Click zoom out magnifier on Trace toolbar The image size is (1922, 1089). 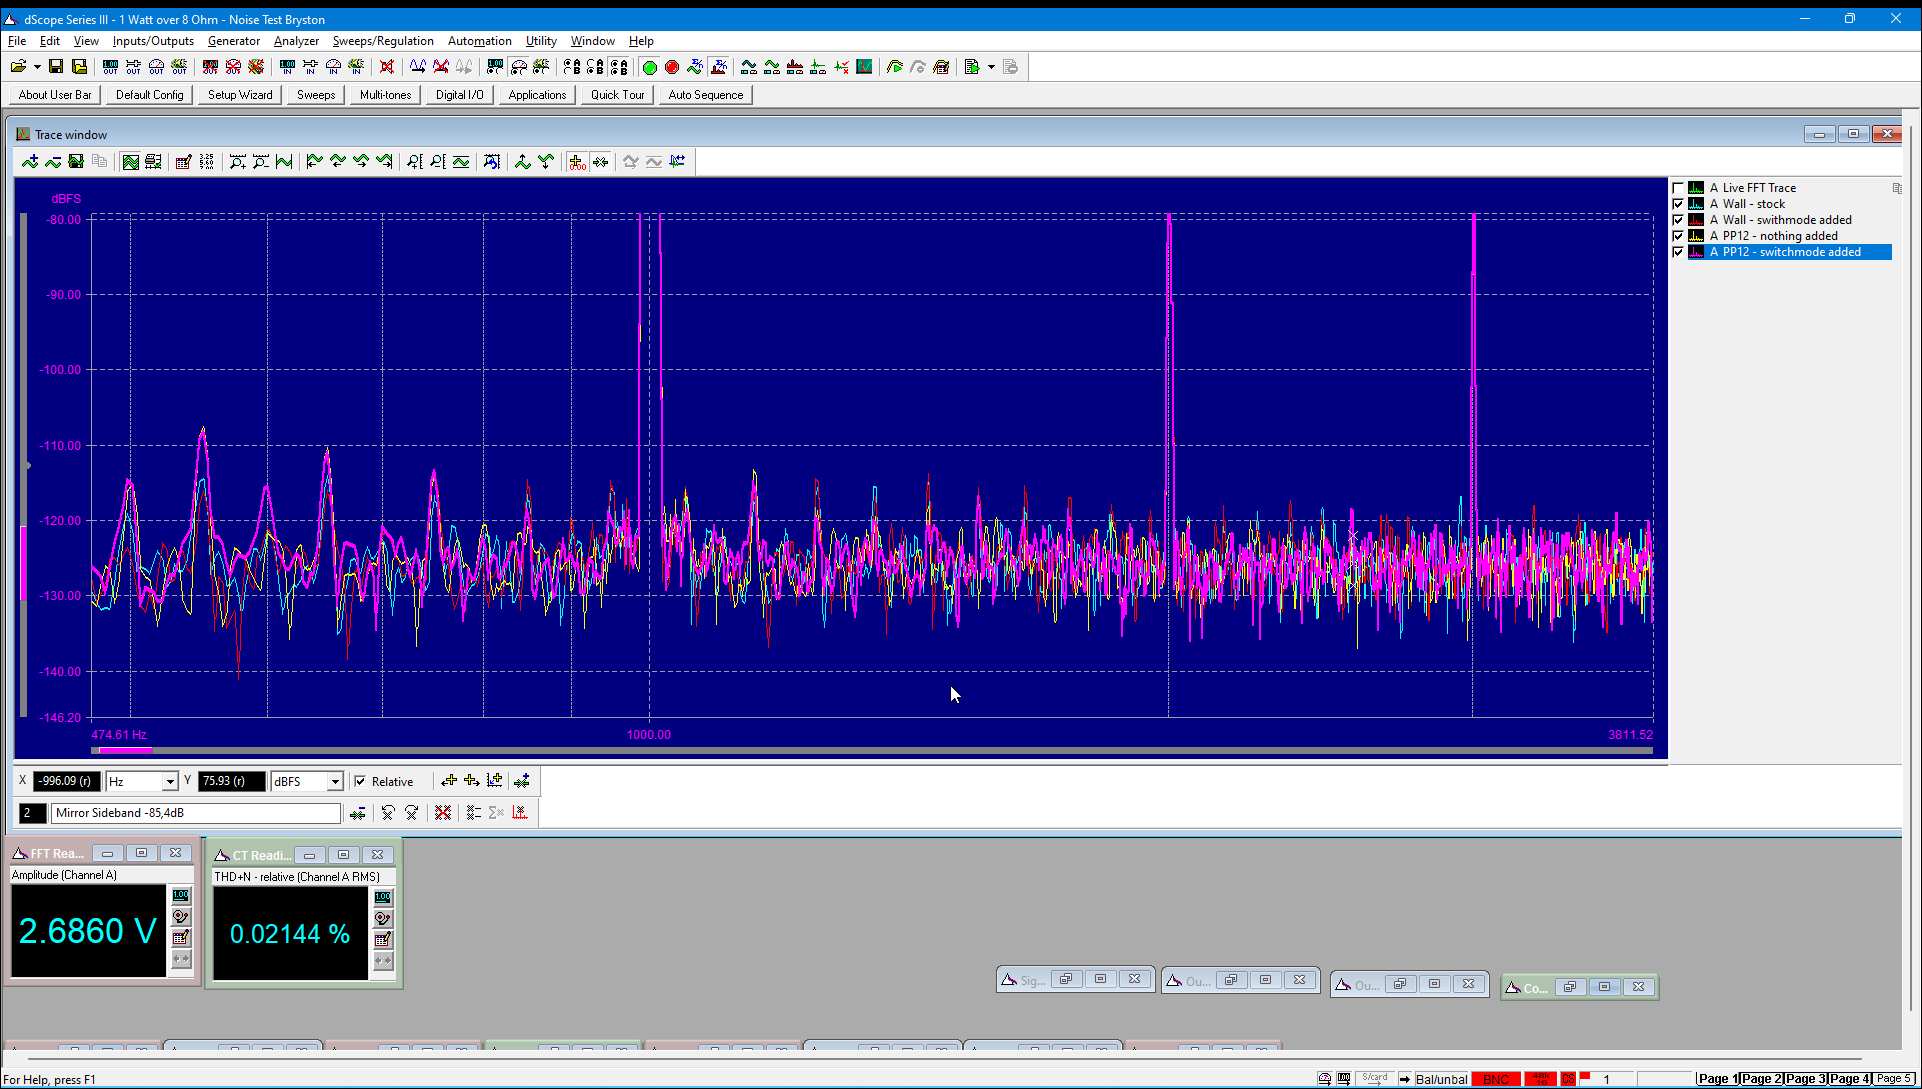[261, 162]
